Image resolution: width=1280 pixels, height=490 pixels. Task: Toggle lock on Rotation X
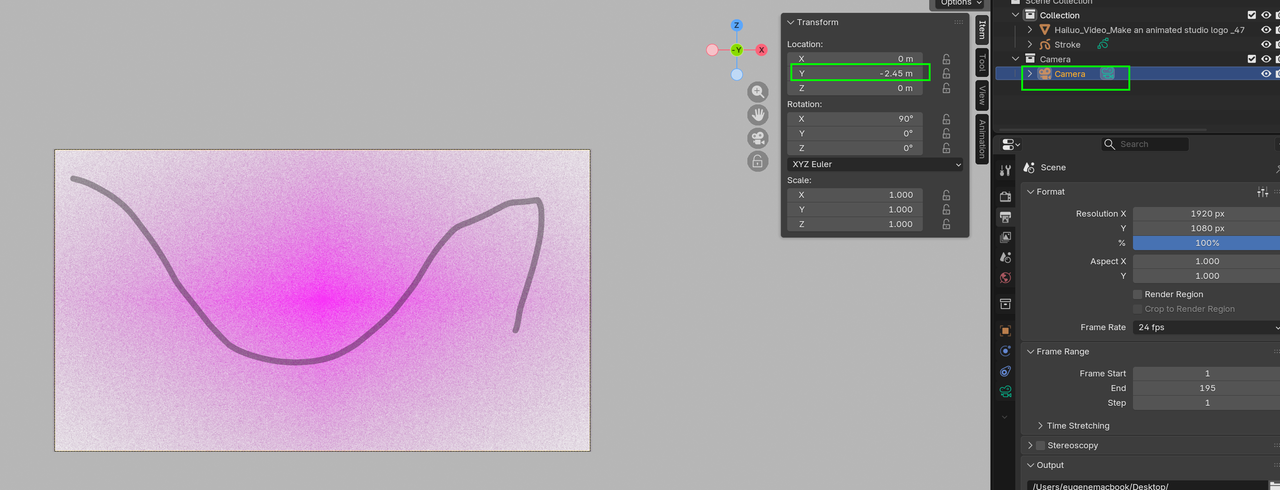coord(945,119)
